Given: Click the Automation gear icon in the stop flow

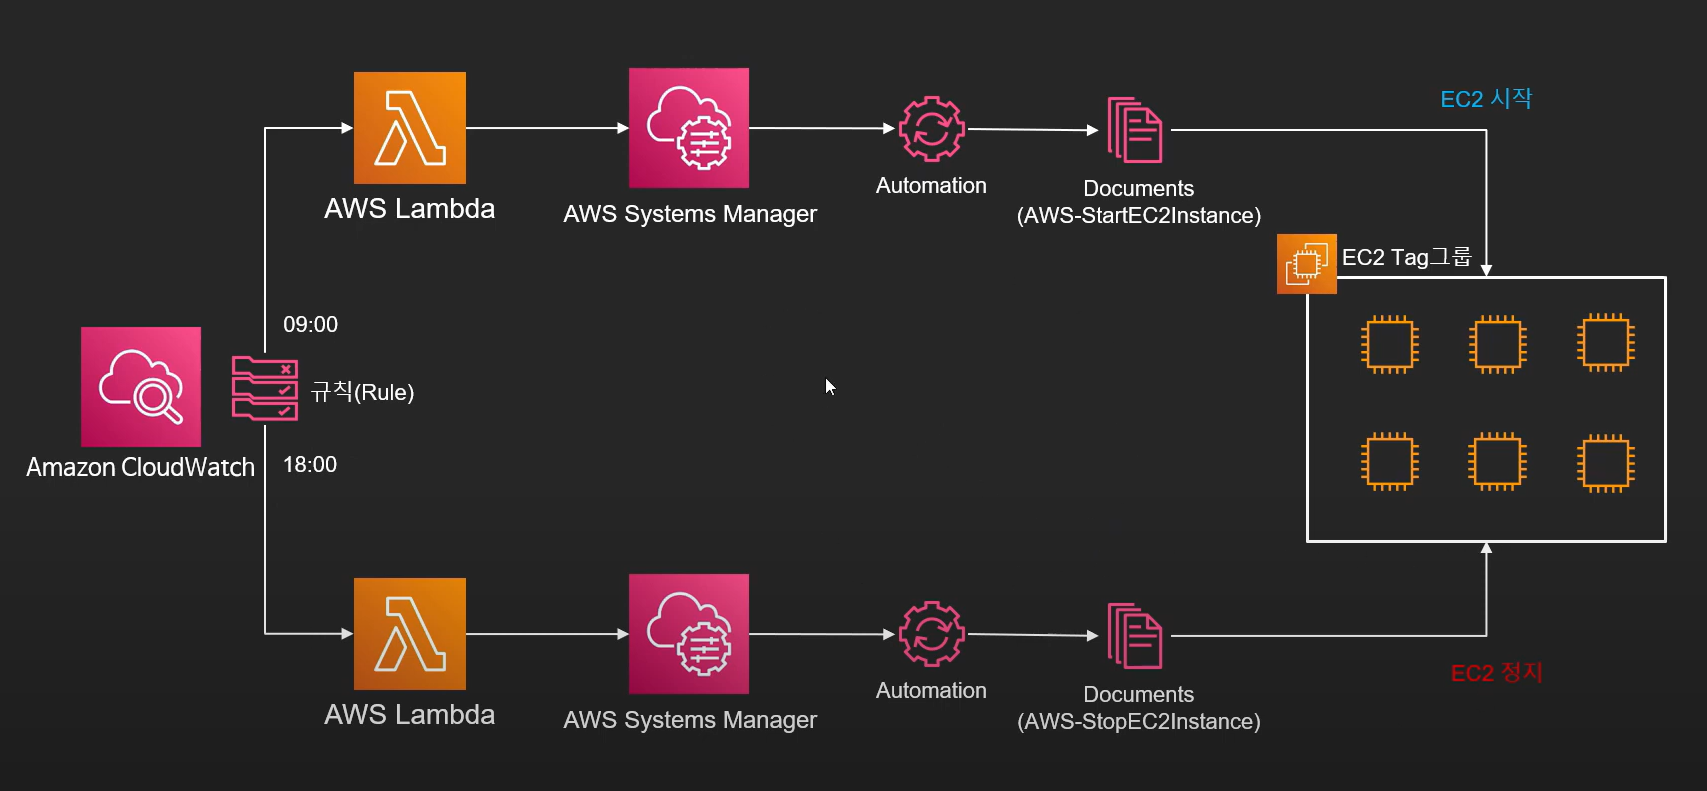Looking at the screenshot, I should click(x=931, y=634).
